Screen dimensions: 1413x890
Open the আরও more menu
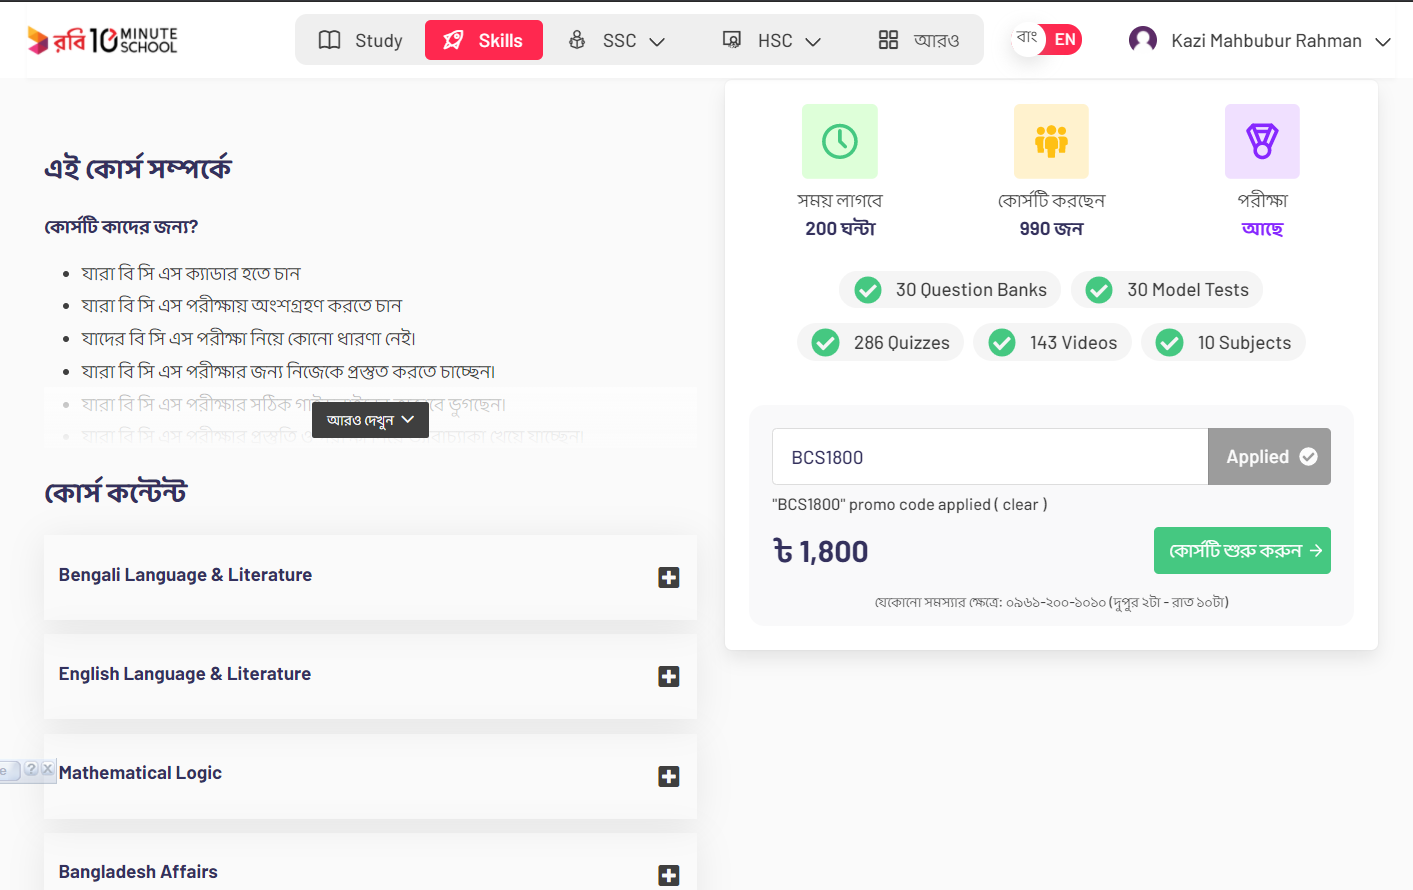[x=919, y=40]
